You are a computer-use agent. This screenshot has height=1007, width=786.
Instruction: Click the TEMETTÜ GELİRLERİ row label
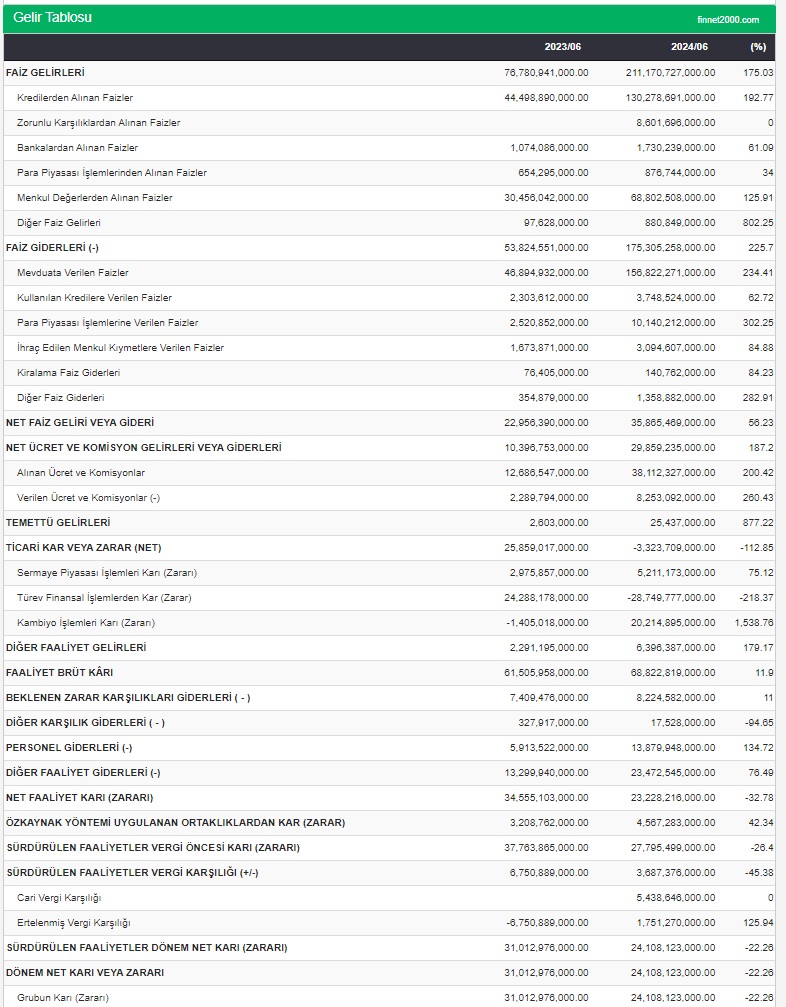(58, 523)
